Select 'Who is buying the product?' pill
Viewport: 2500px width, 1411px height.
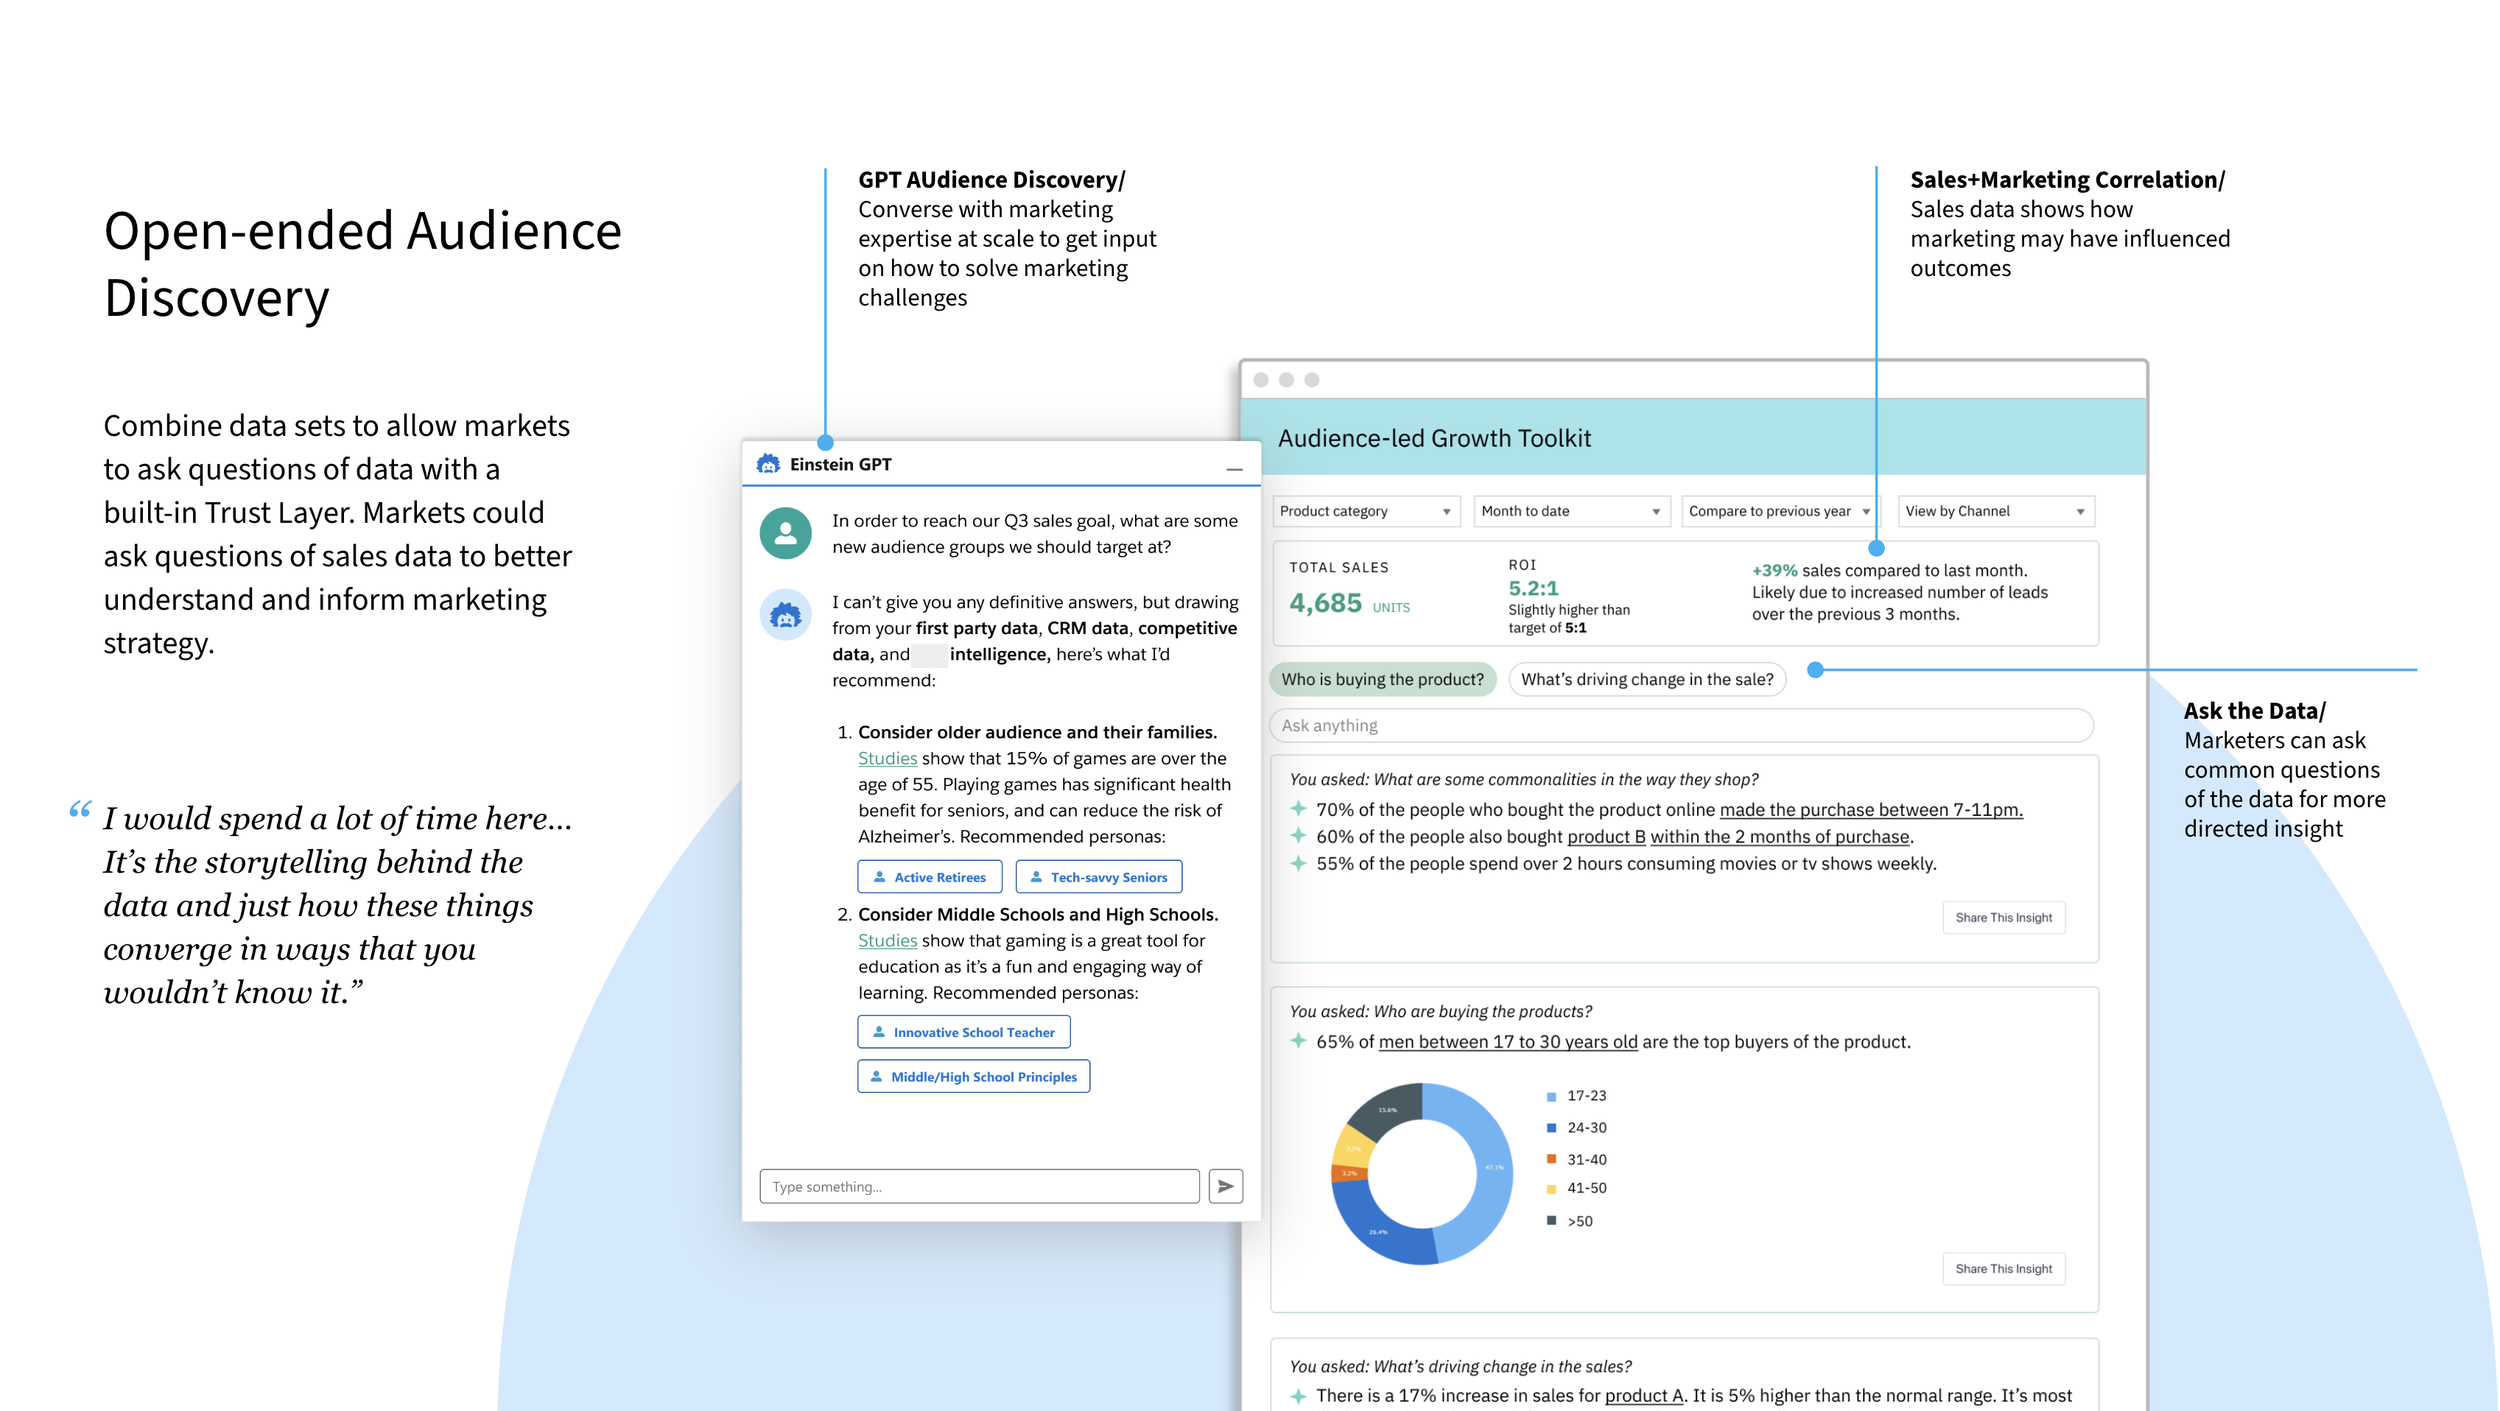[1382, 679]
